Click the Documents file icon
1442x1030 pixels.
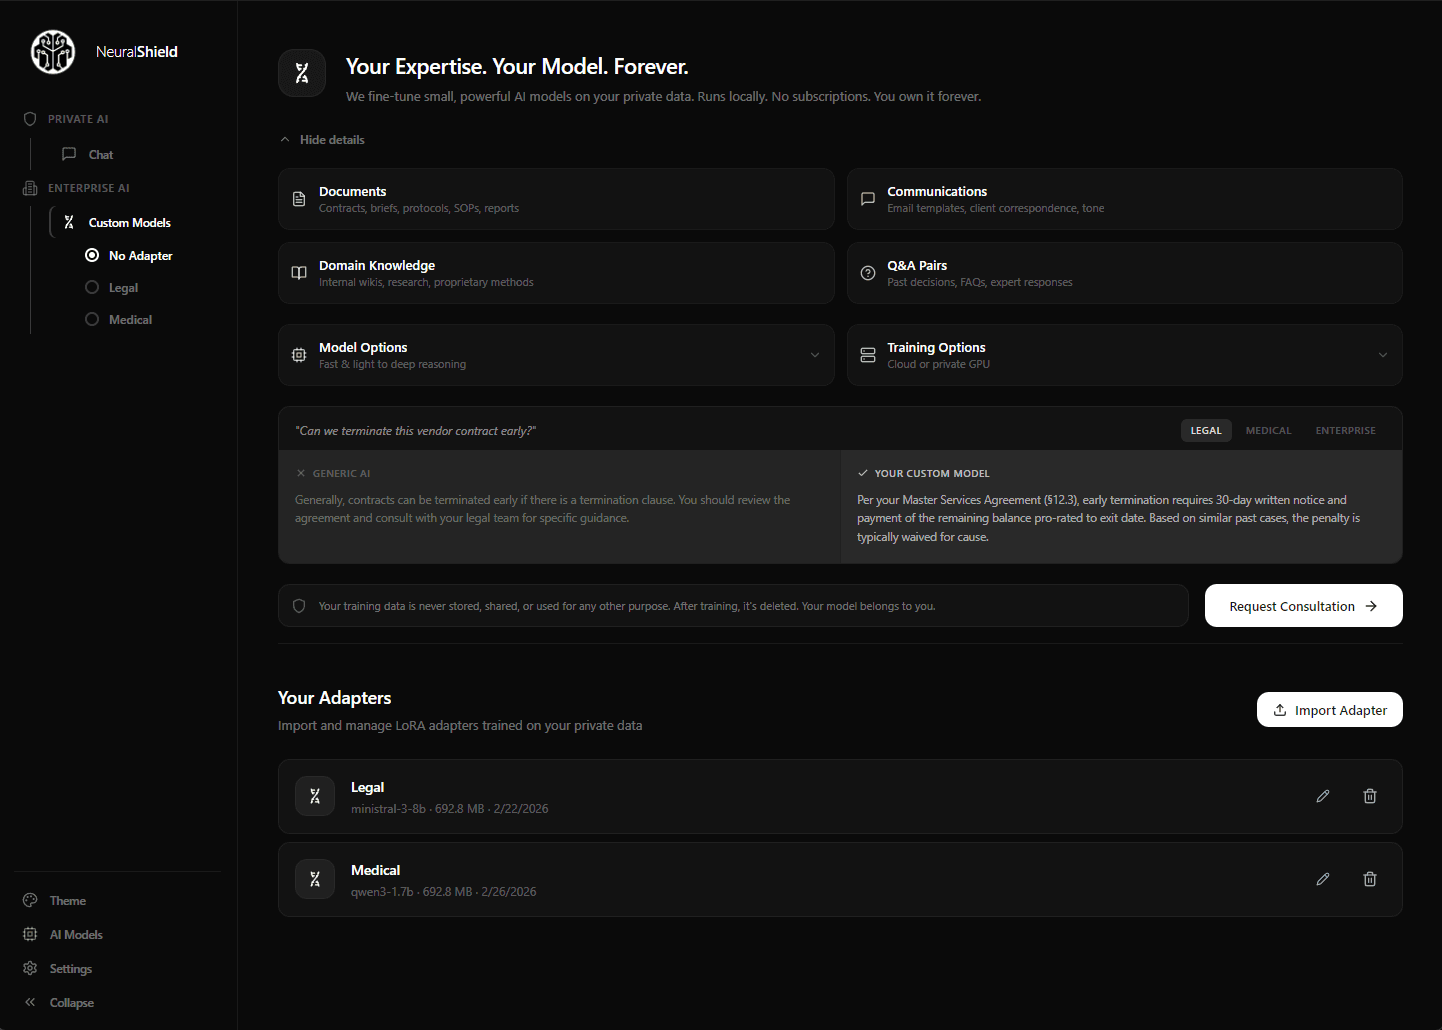click(x=298, y=198)
